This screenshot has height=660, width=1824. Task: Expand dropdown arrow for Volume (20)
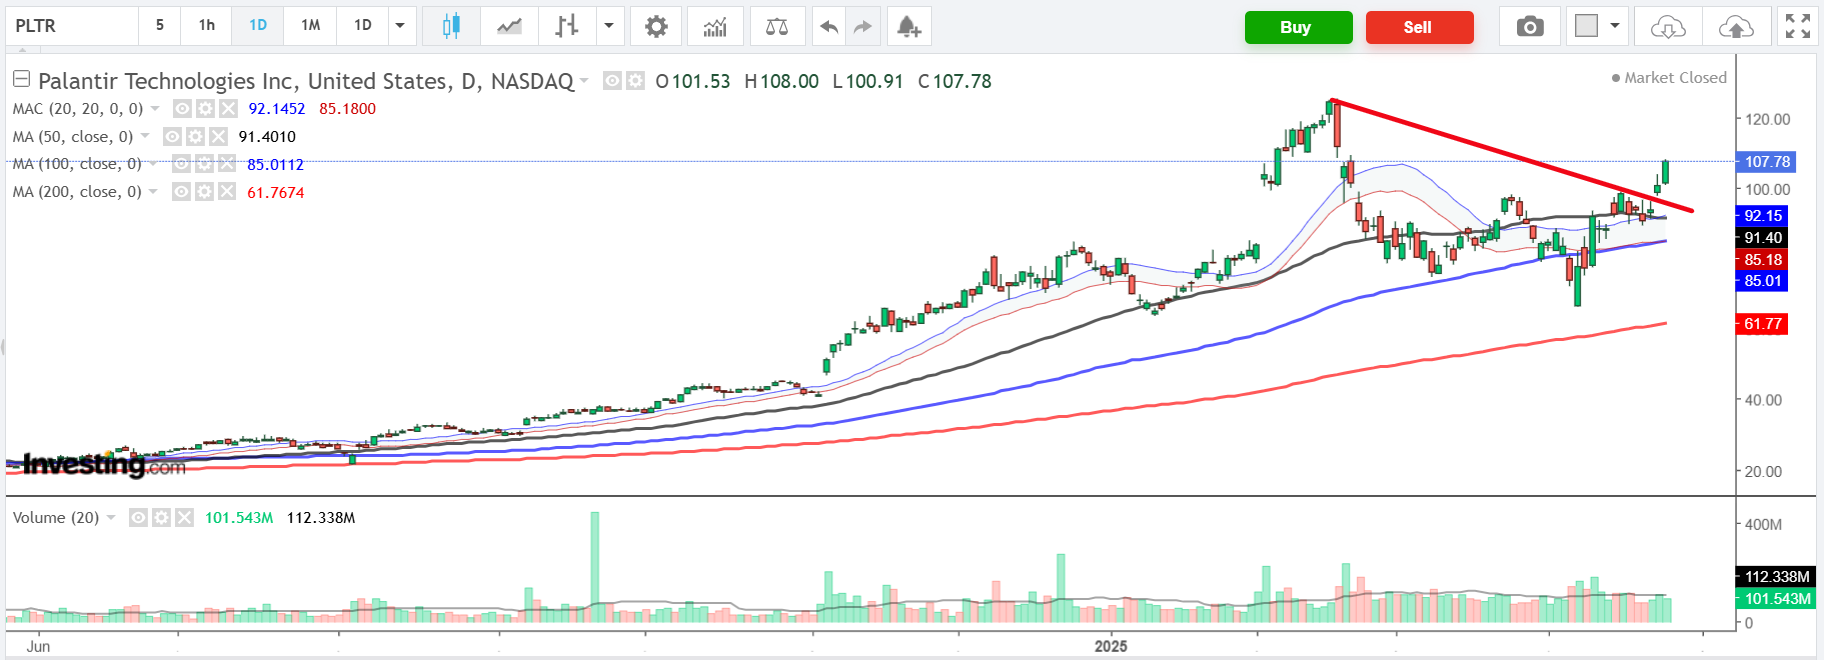pyautogui.click(x=111, y=517)
